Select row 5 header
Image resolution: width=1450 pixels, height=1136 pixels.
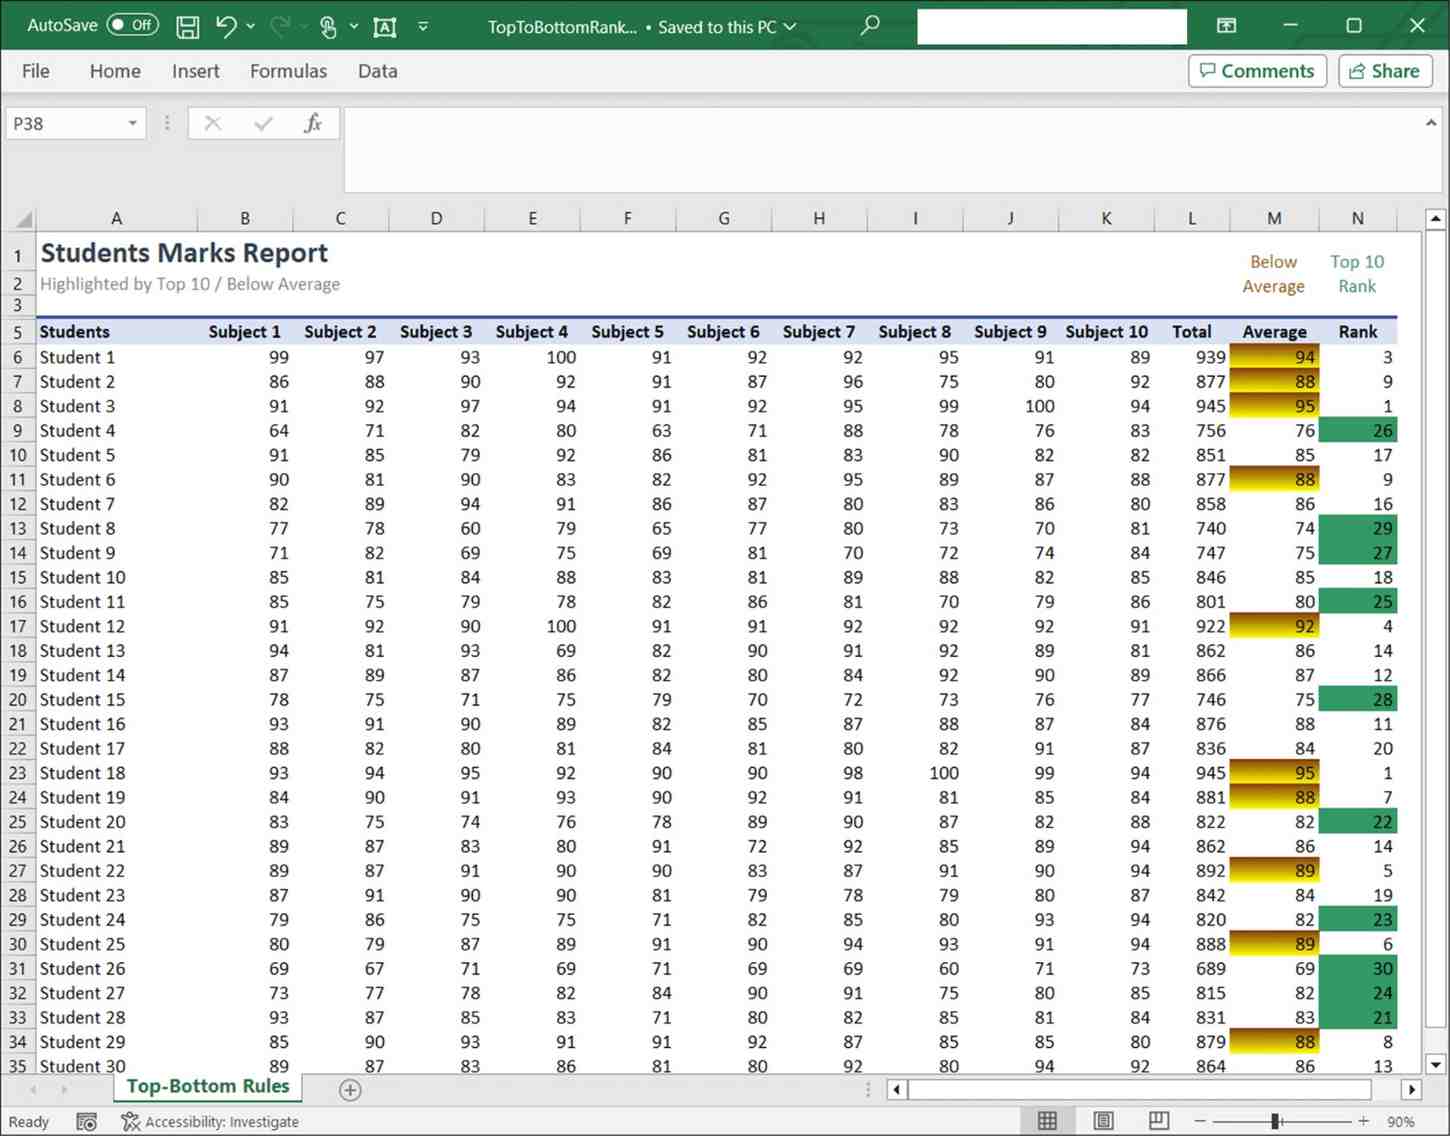coord(18,332)
